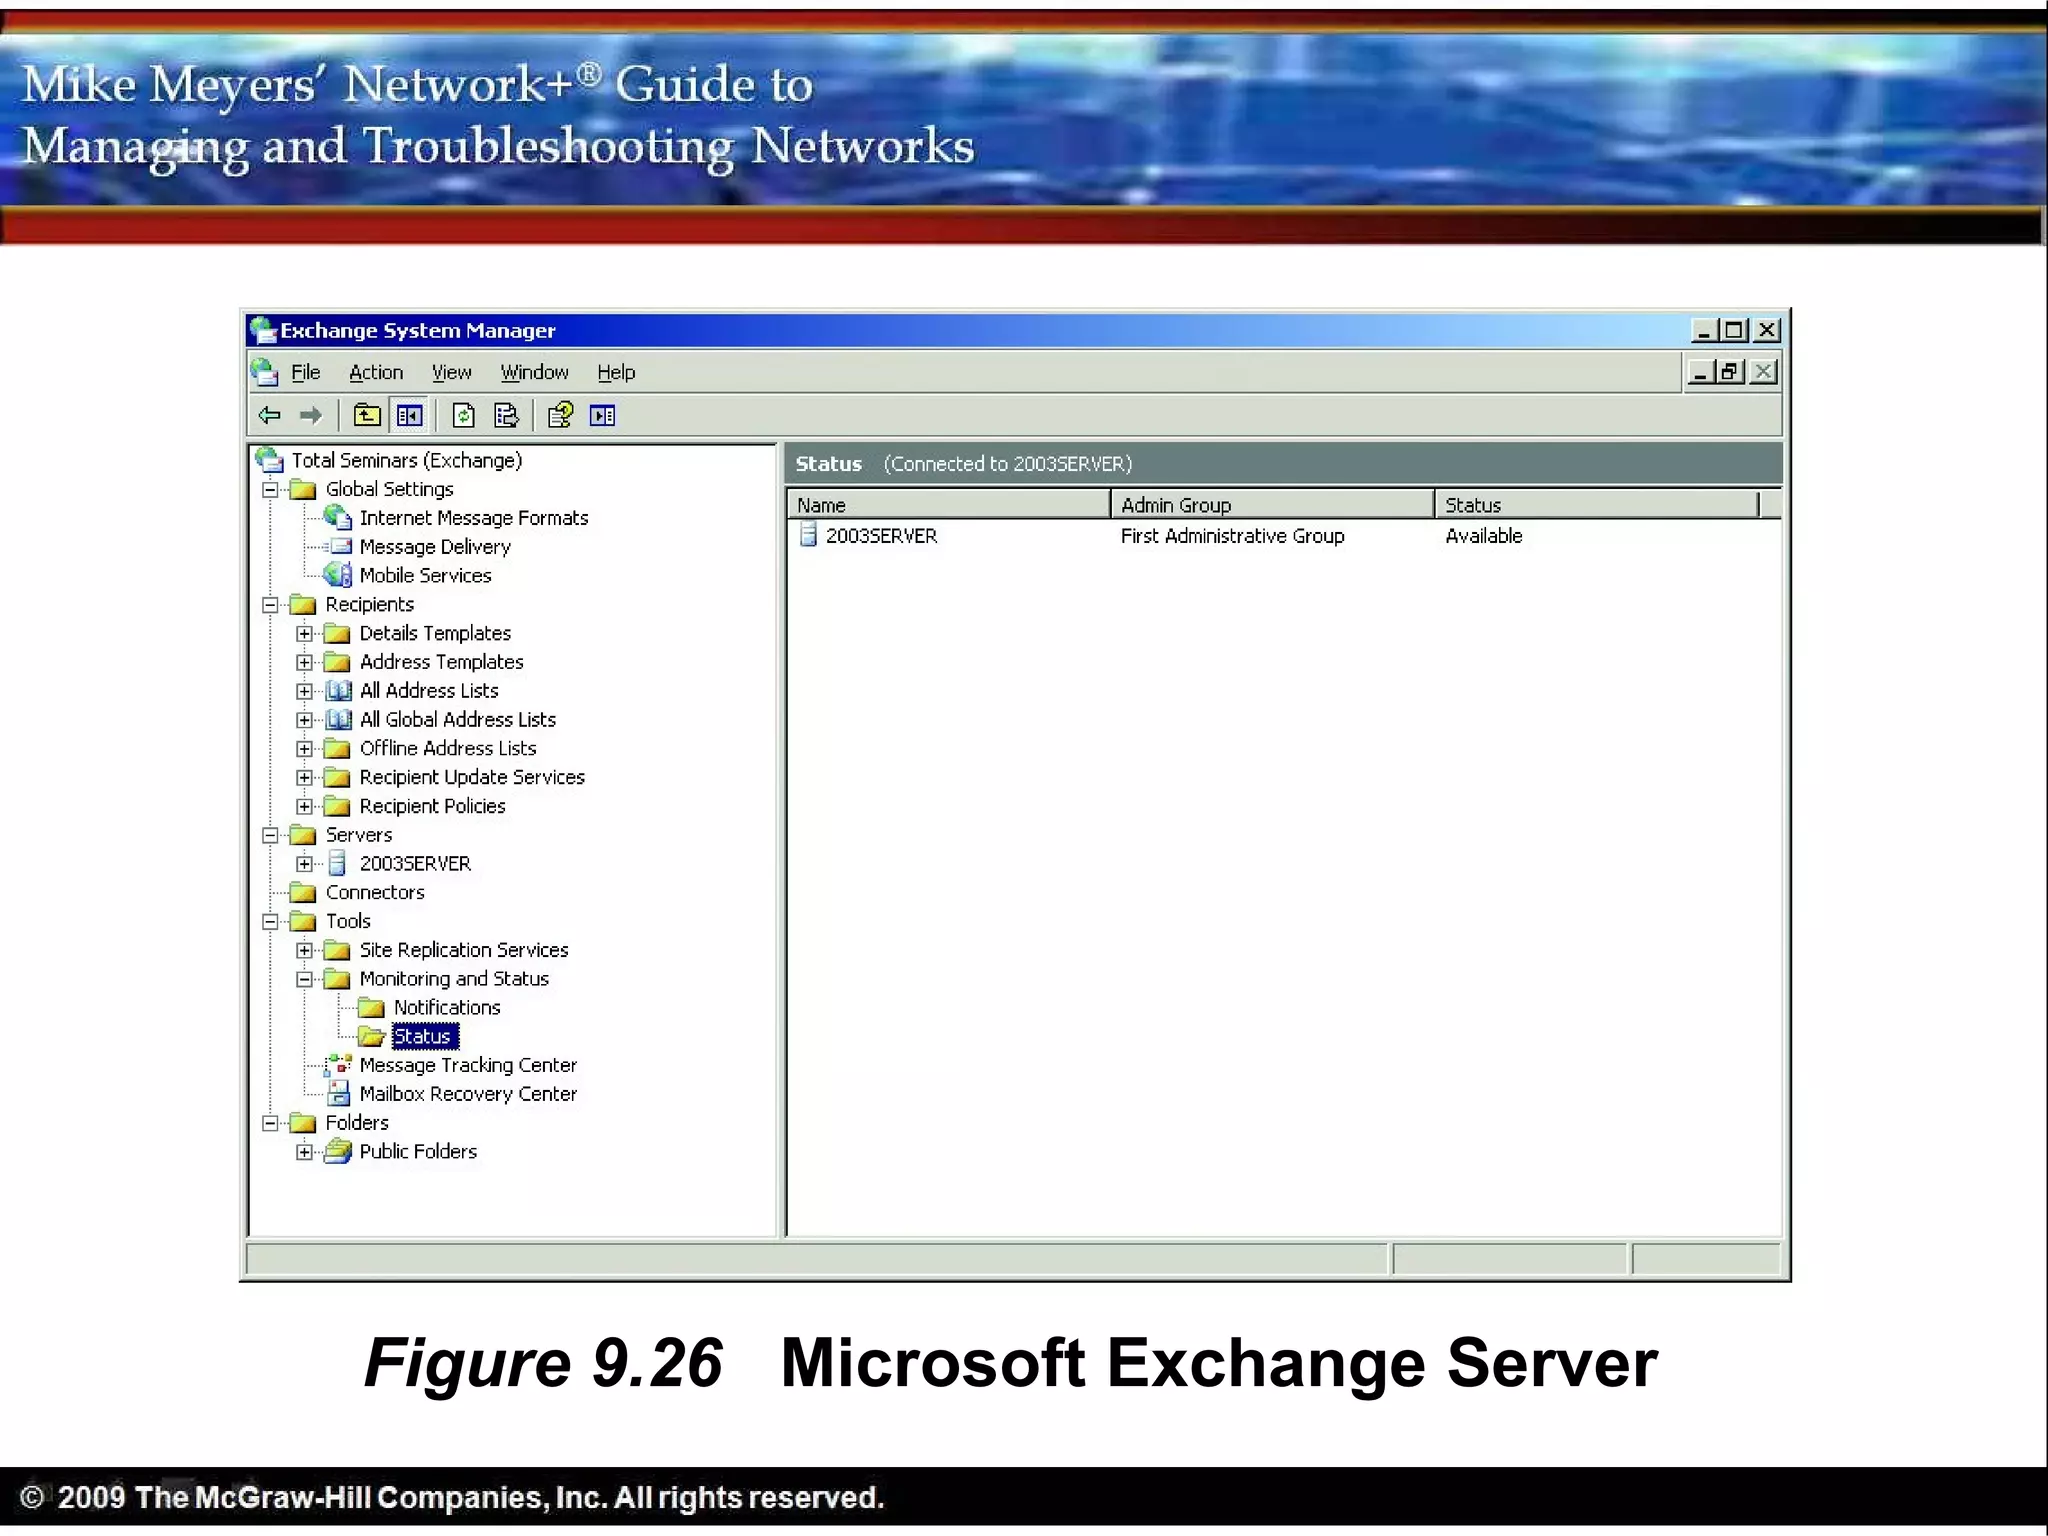The image size is (2048, 1536).
Task: Select the 2003SERVER row name in list
Action: click(x=881, y=536)
